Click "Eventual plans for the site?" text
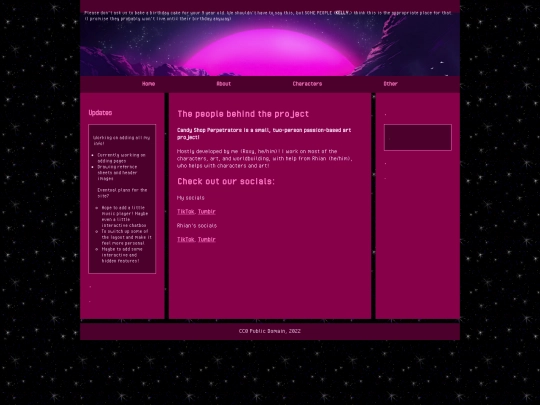The height and width of the screenshot is (405, 540). coord(122,193)
